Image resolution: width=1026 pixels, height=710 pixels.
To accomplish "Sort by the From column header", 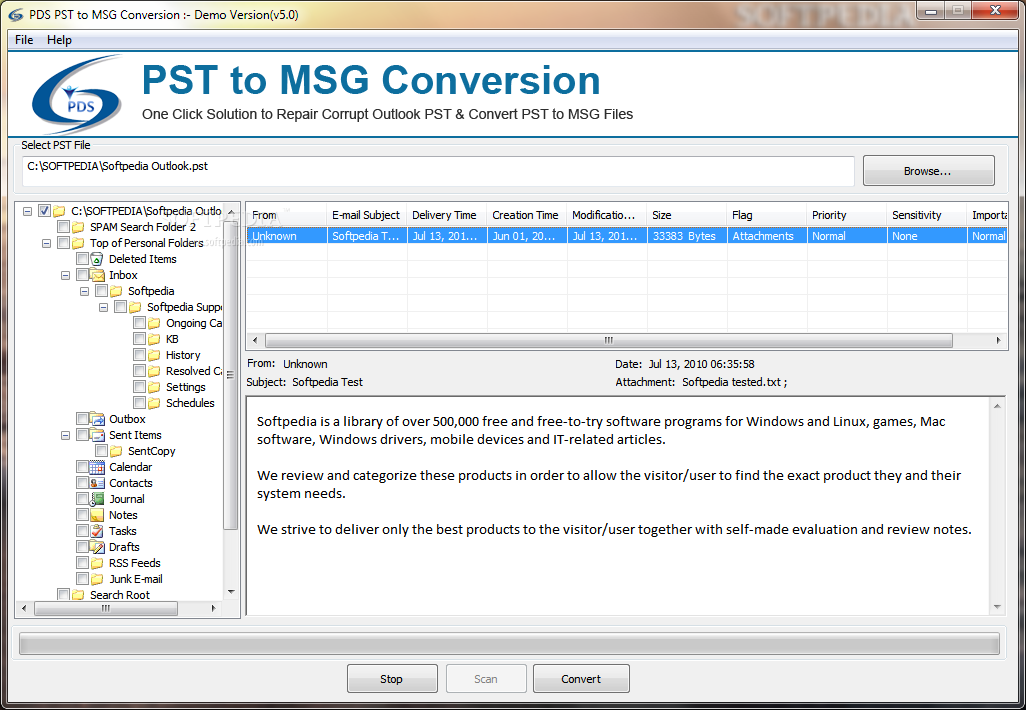I will [x=287, y=215].
